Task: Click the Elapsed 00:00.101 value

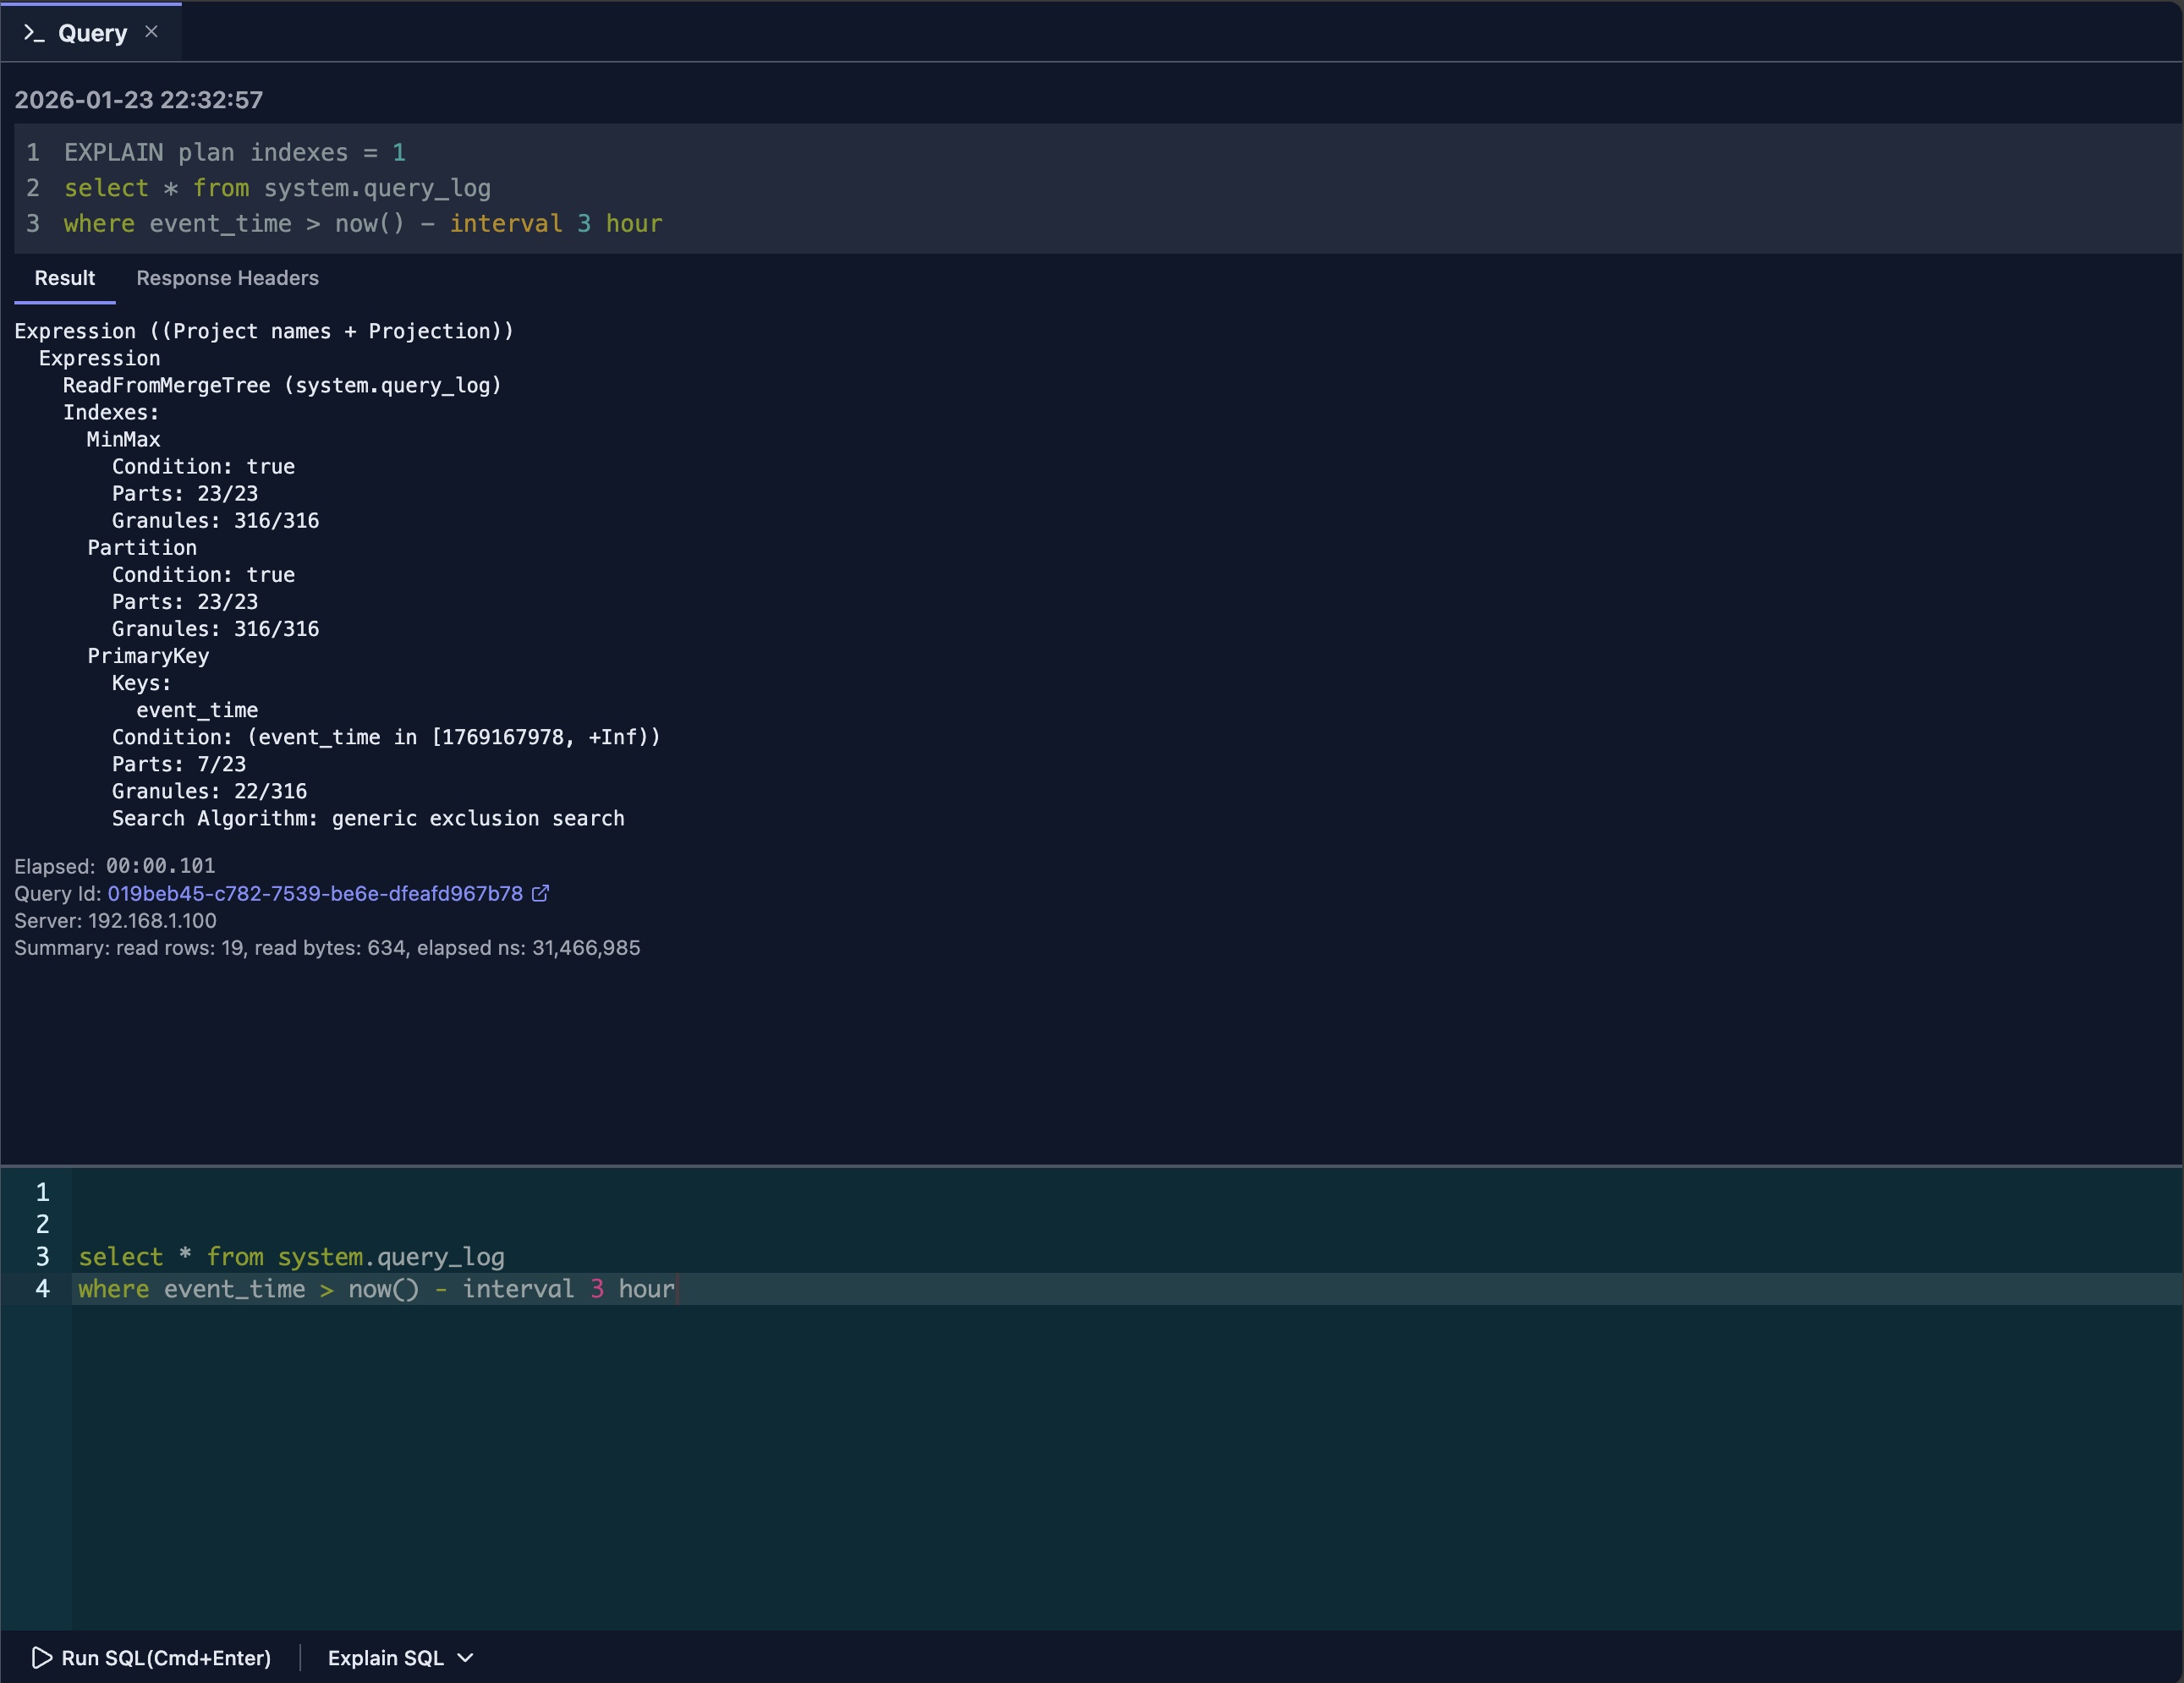Action: pos(160,866)
